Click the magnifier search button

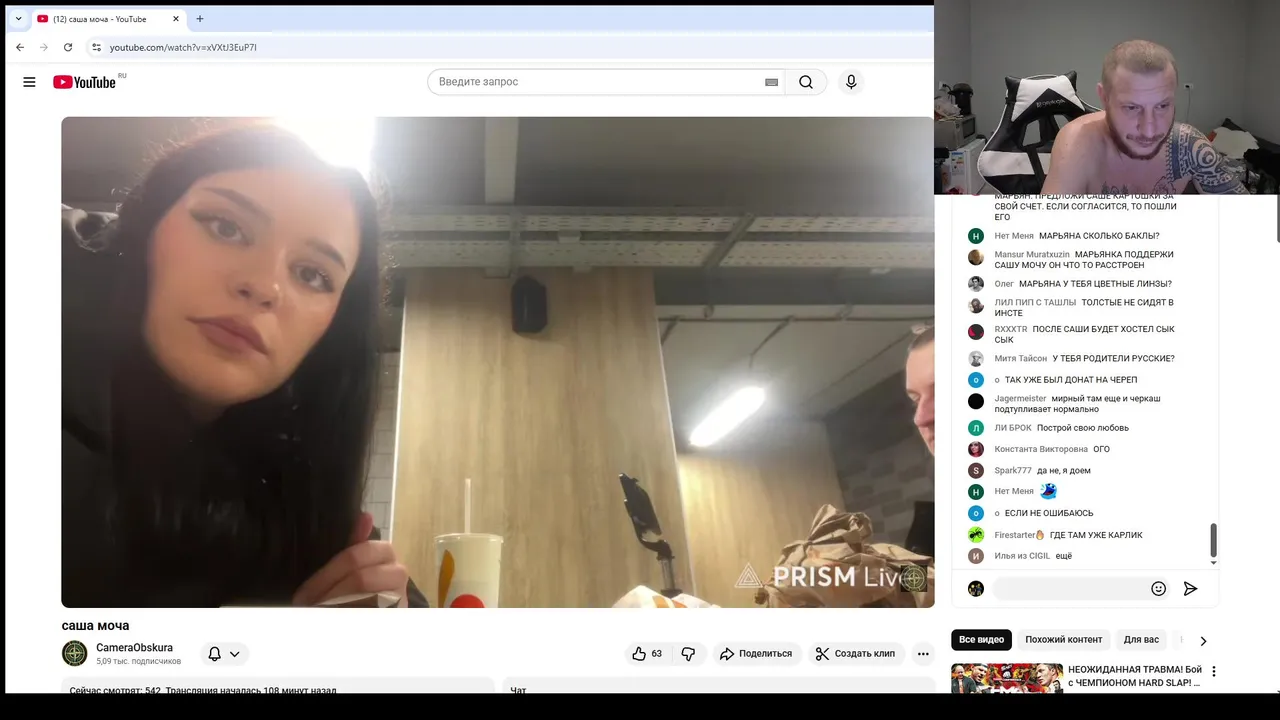tap(806, 82)
